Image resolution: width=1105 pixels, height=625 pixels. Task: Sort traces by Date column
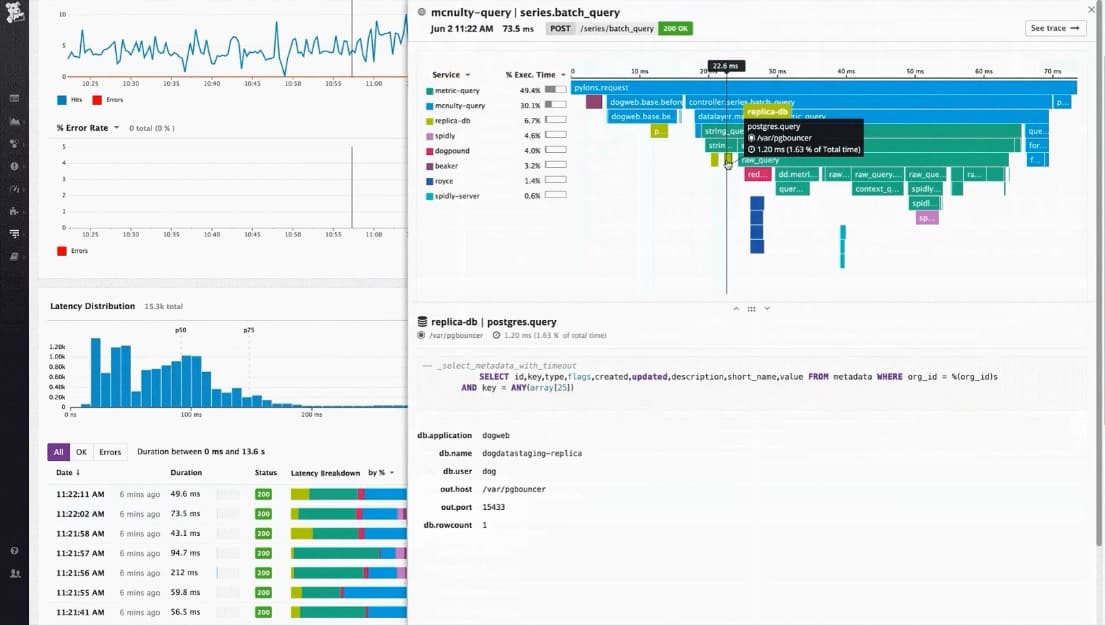click(68, 472)
